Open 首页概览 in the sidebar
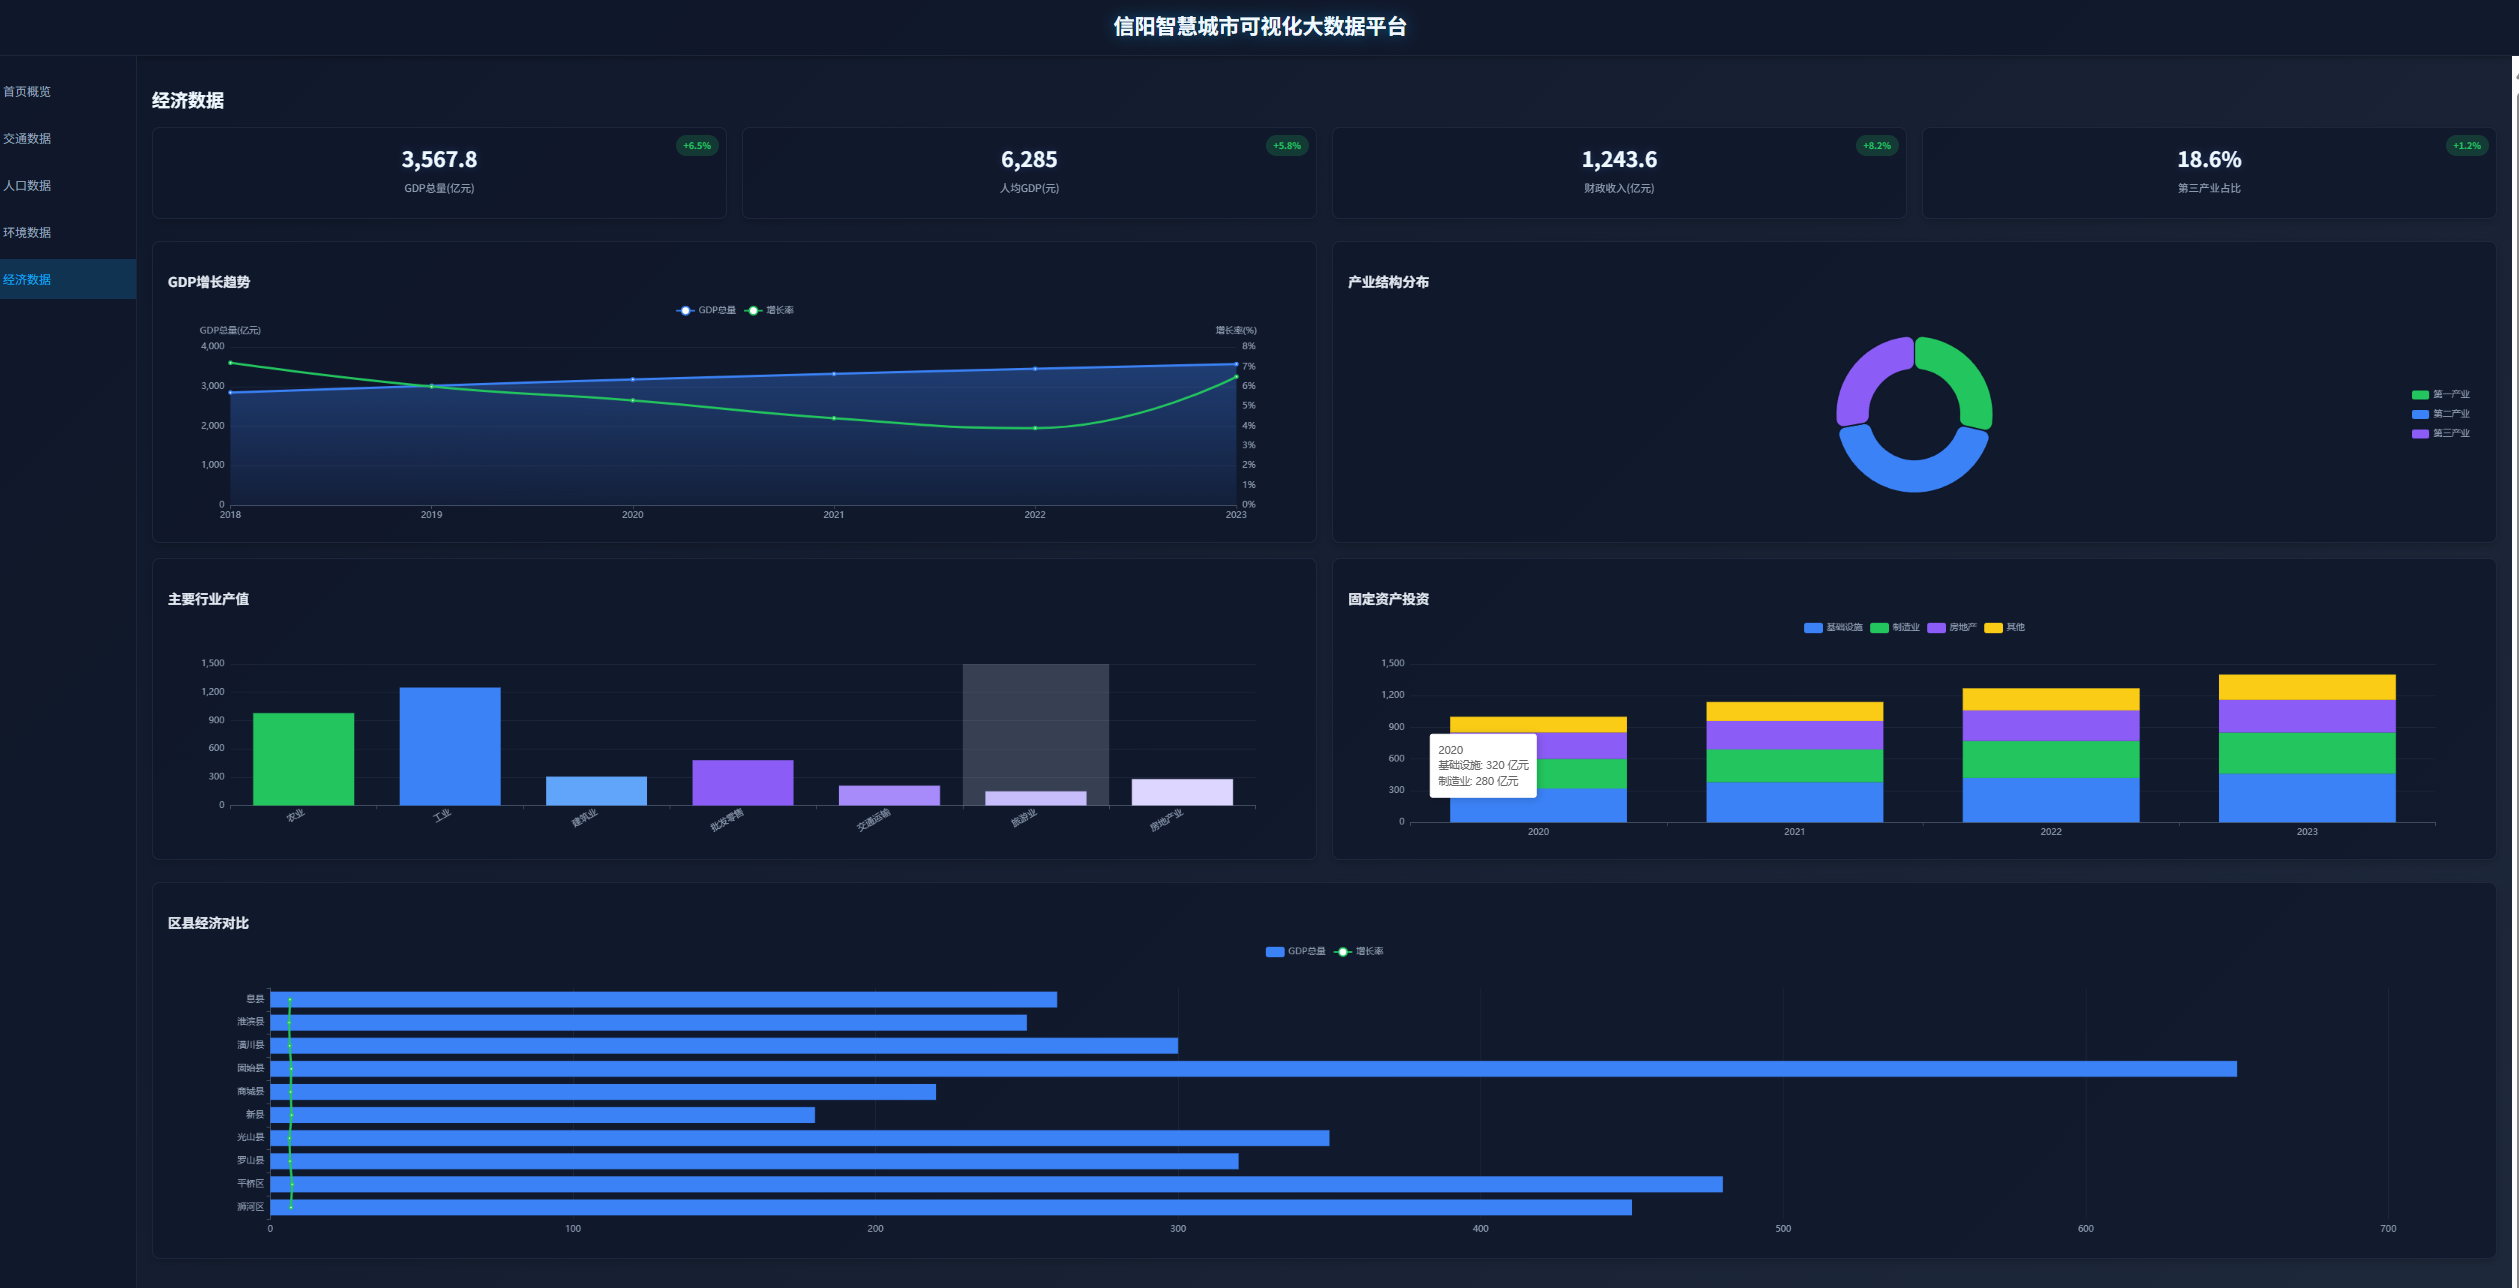Screen dimensions: 2519x1288 click(x=28, y=92)
